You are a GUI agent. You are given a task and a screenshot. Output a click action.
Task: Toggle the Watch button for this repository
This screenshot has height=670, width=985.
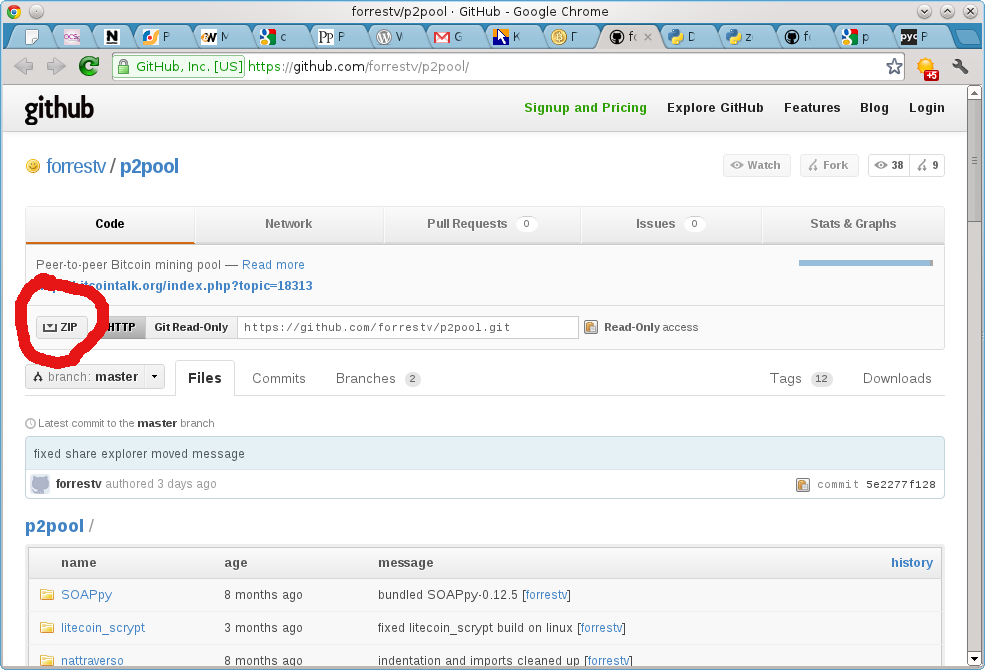pyautogui.click(x=756, y=165)
